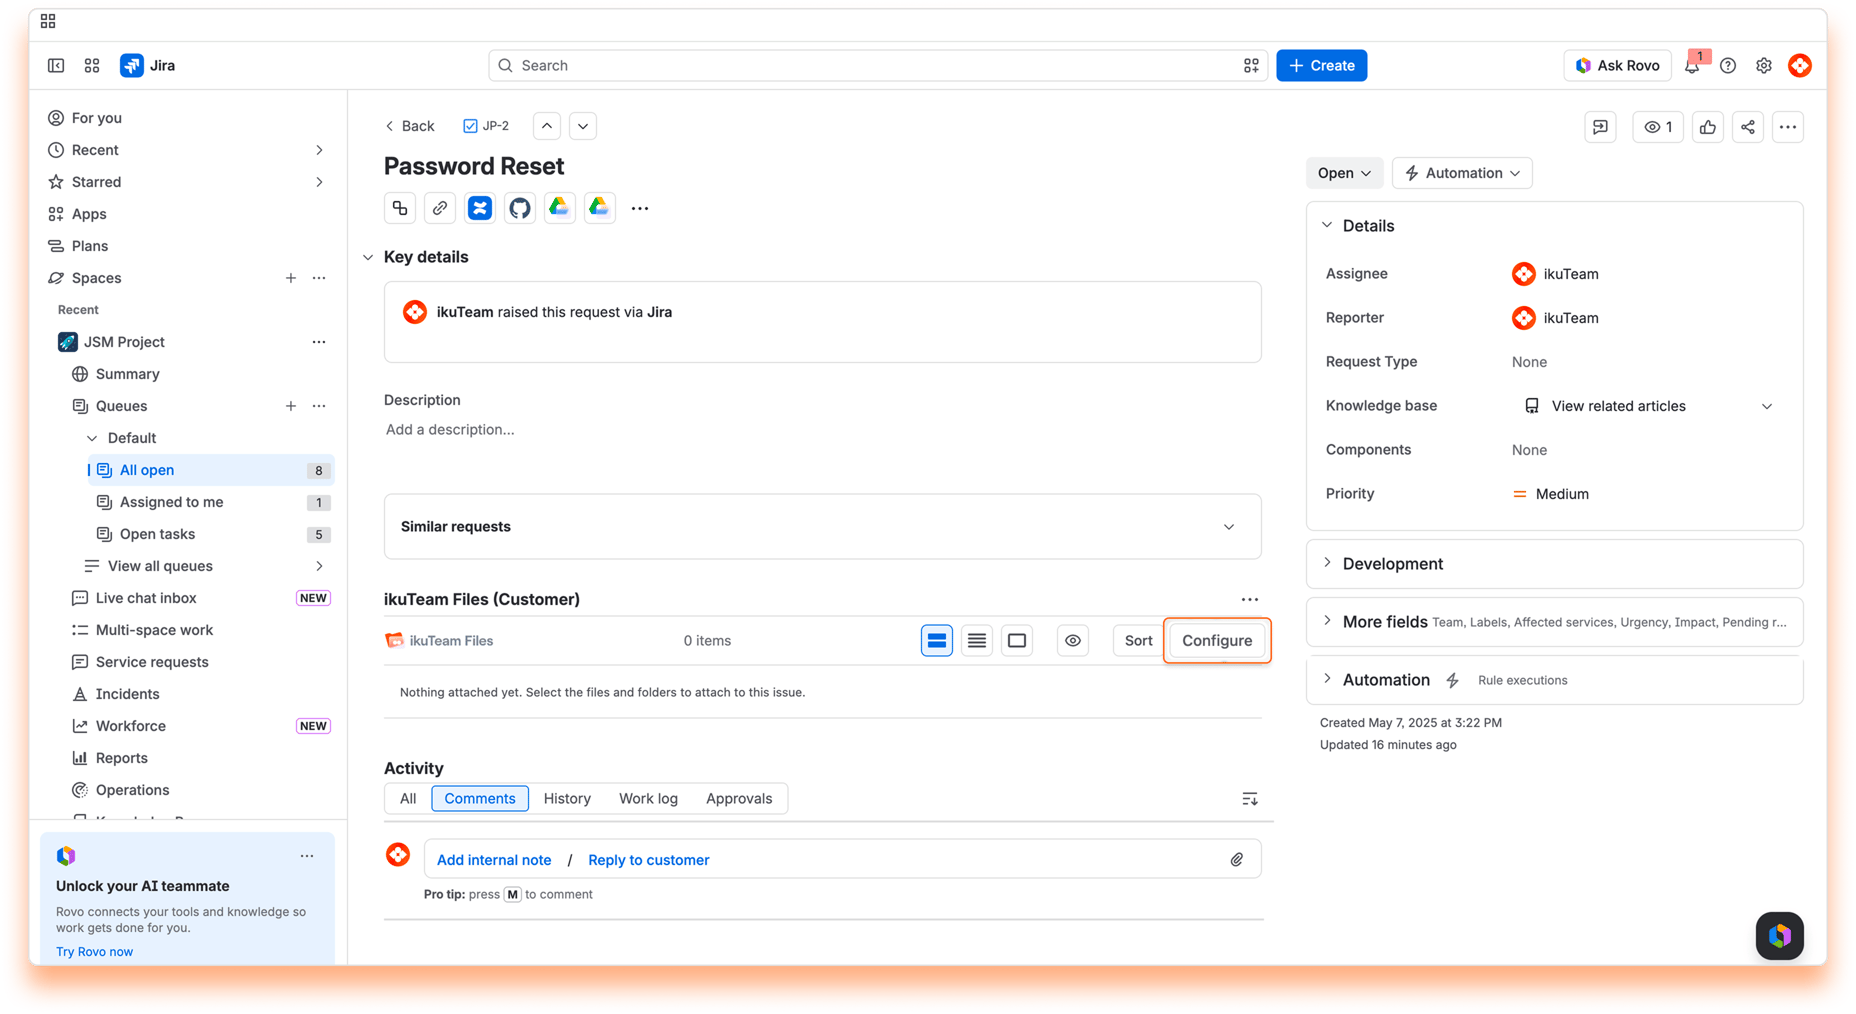
Task: Go to next issue with down arrow
Action: point(583,126)
